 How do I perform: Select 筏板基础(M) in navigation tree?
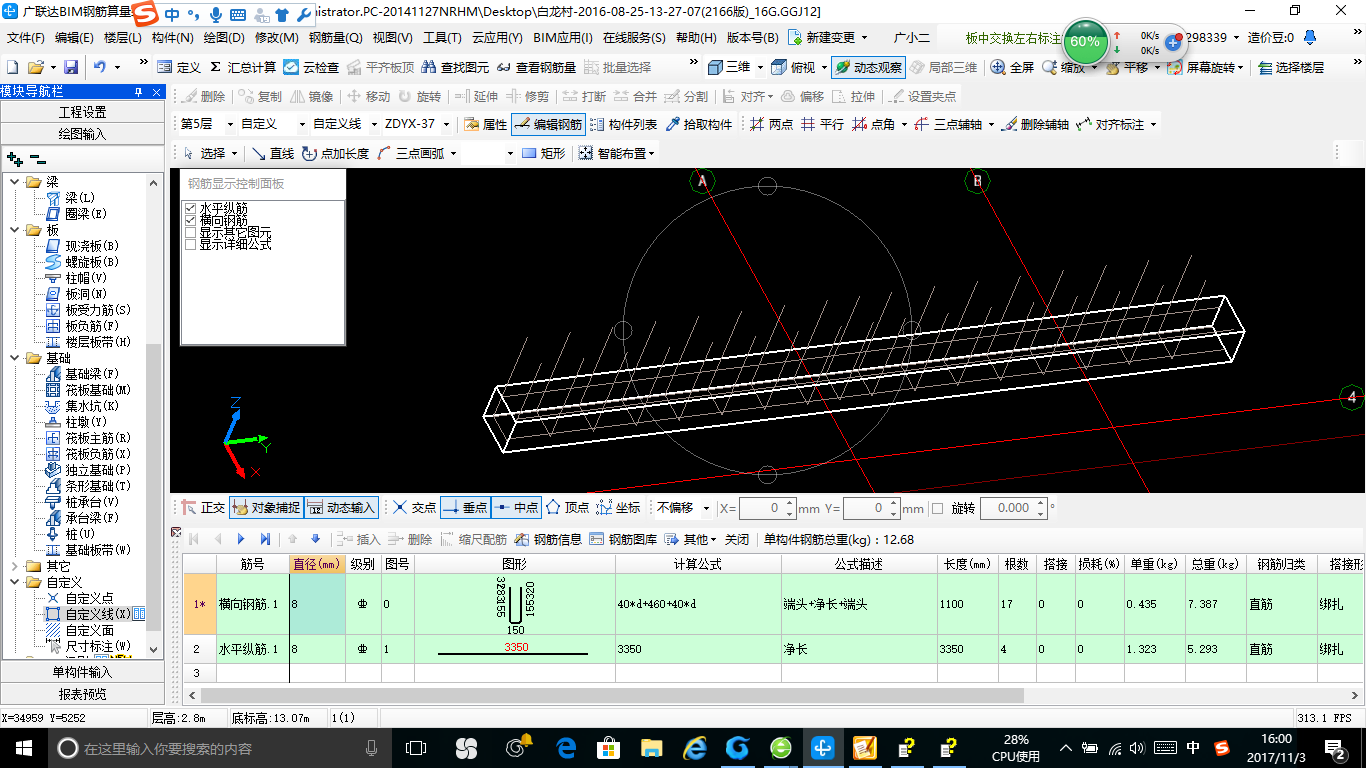coord(88,390)
